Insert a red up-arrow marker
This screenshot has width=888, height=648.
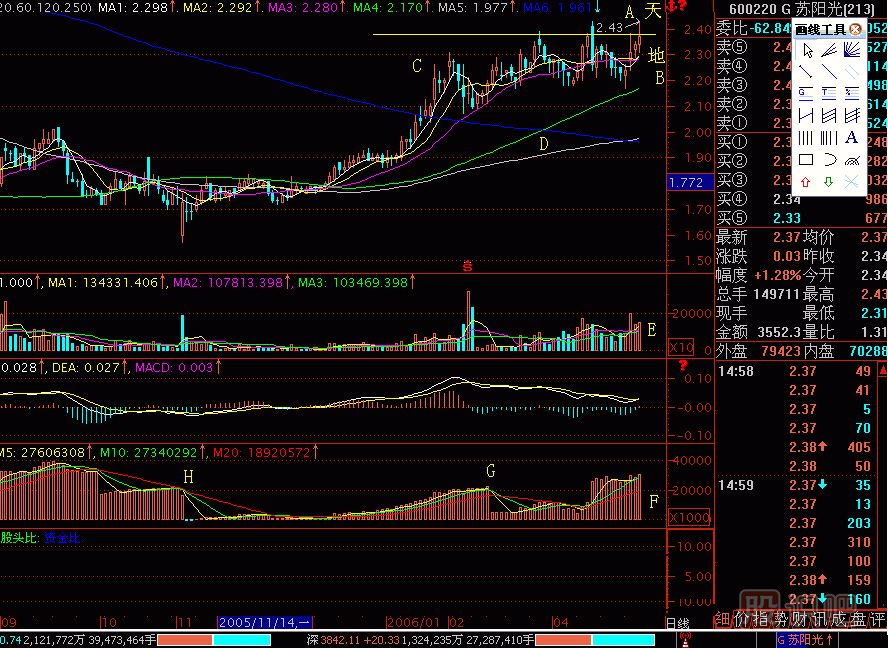click(x=805, y=182)
